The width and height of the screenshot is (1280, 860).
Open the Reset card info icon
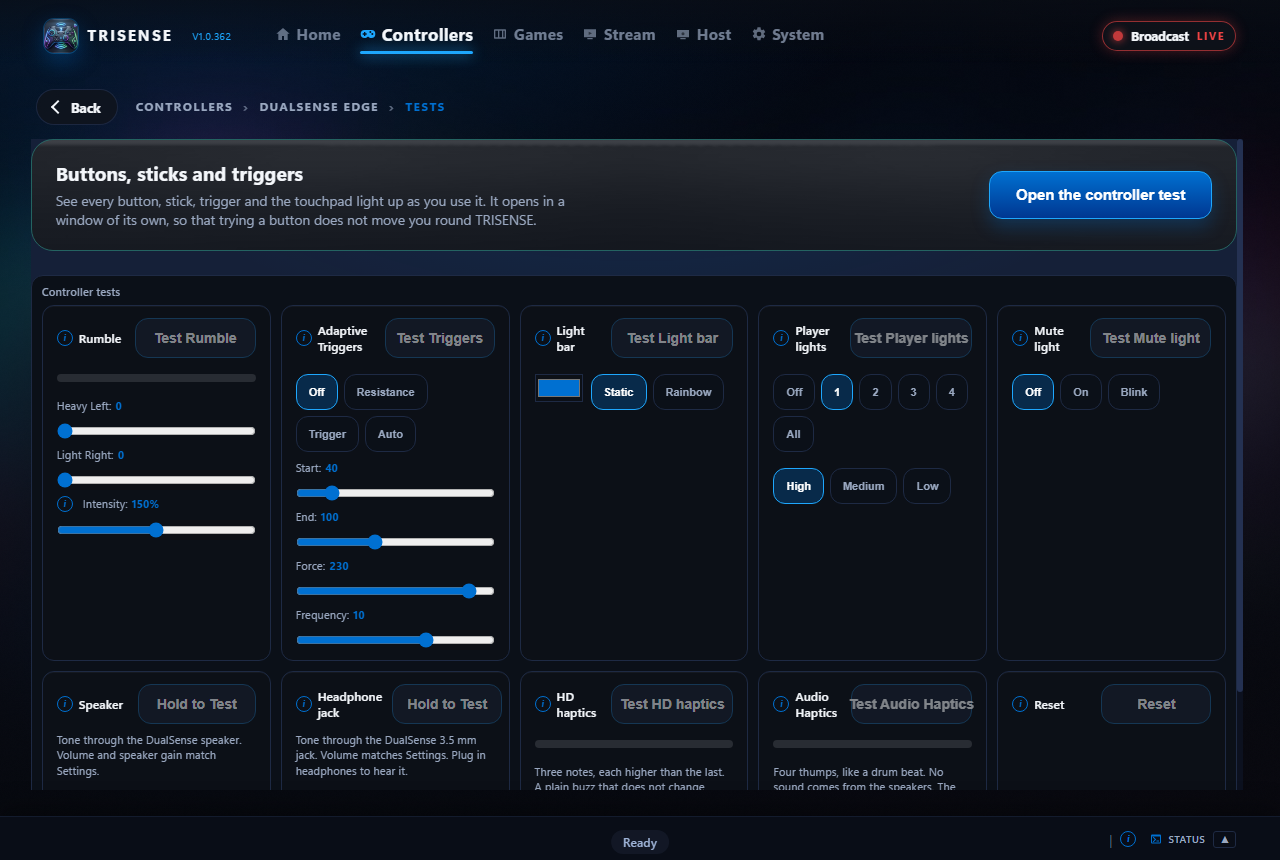(1021, 704)
